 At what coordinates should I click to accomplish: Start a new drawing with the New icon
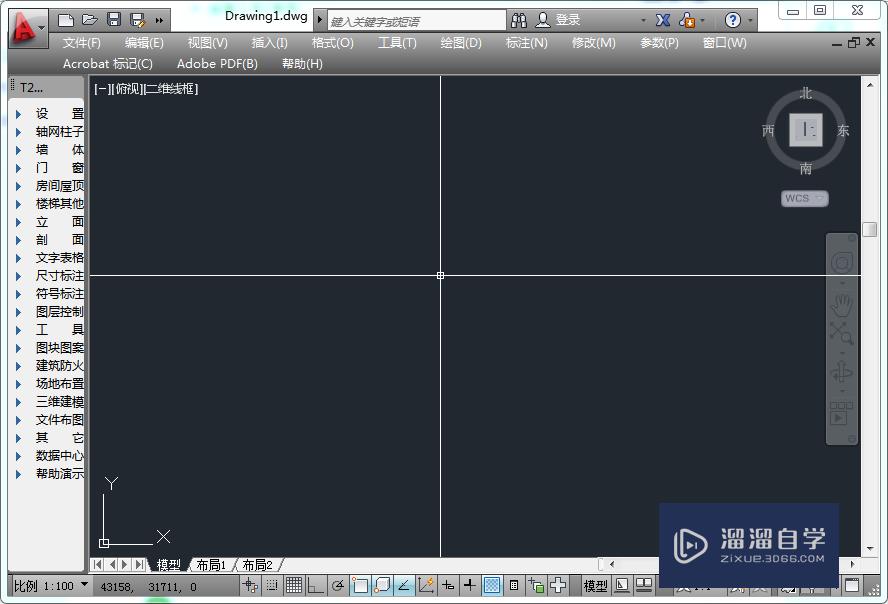[65, 18]
